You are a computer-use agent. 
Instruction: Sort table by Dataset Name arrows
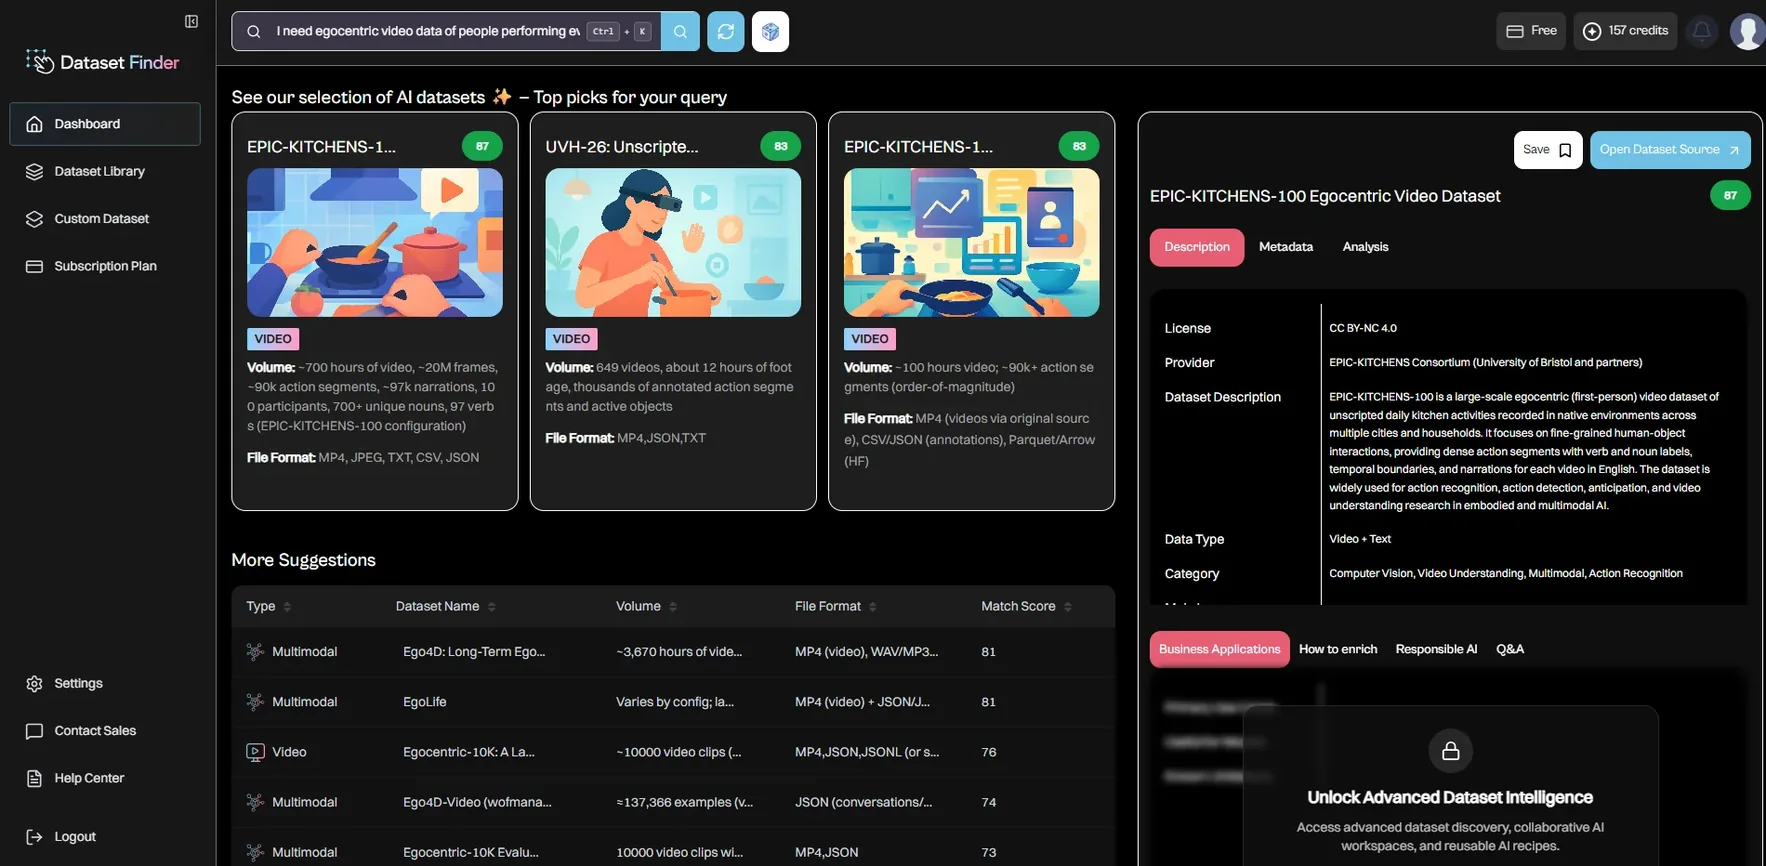click(x=491, y=606)
